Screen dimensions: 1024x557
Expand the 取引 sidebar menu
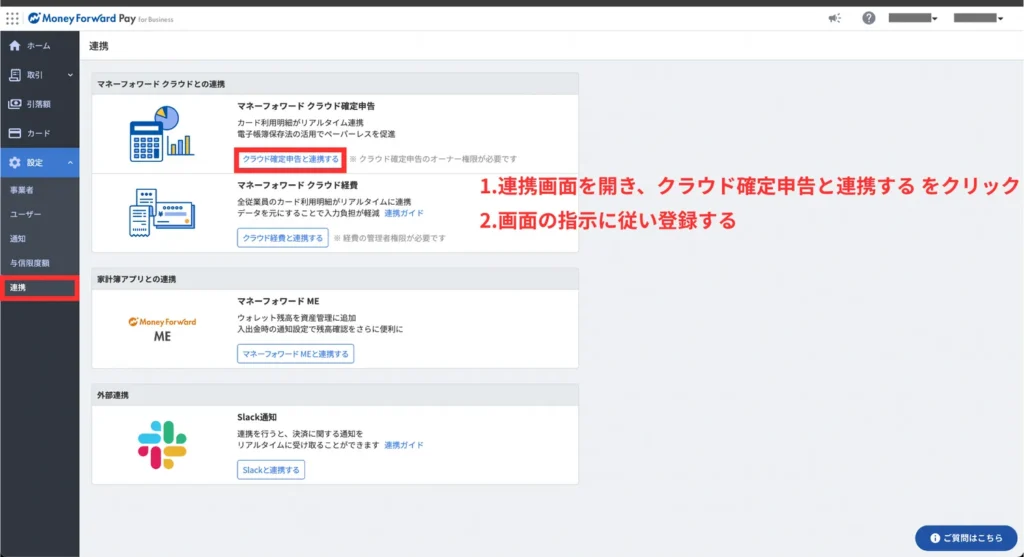coord(39,75)
